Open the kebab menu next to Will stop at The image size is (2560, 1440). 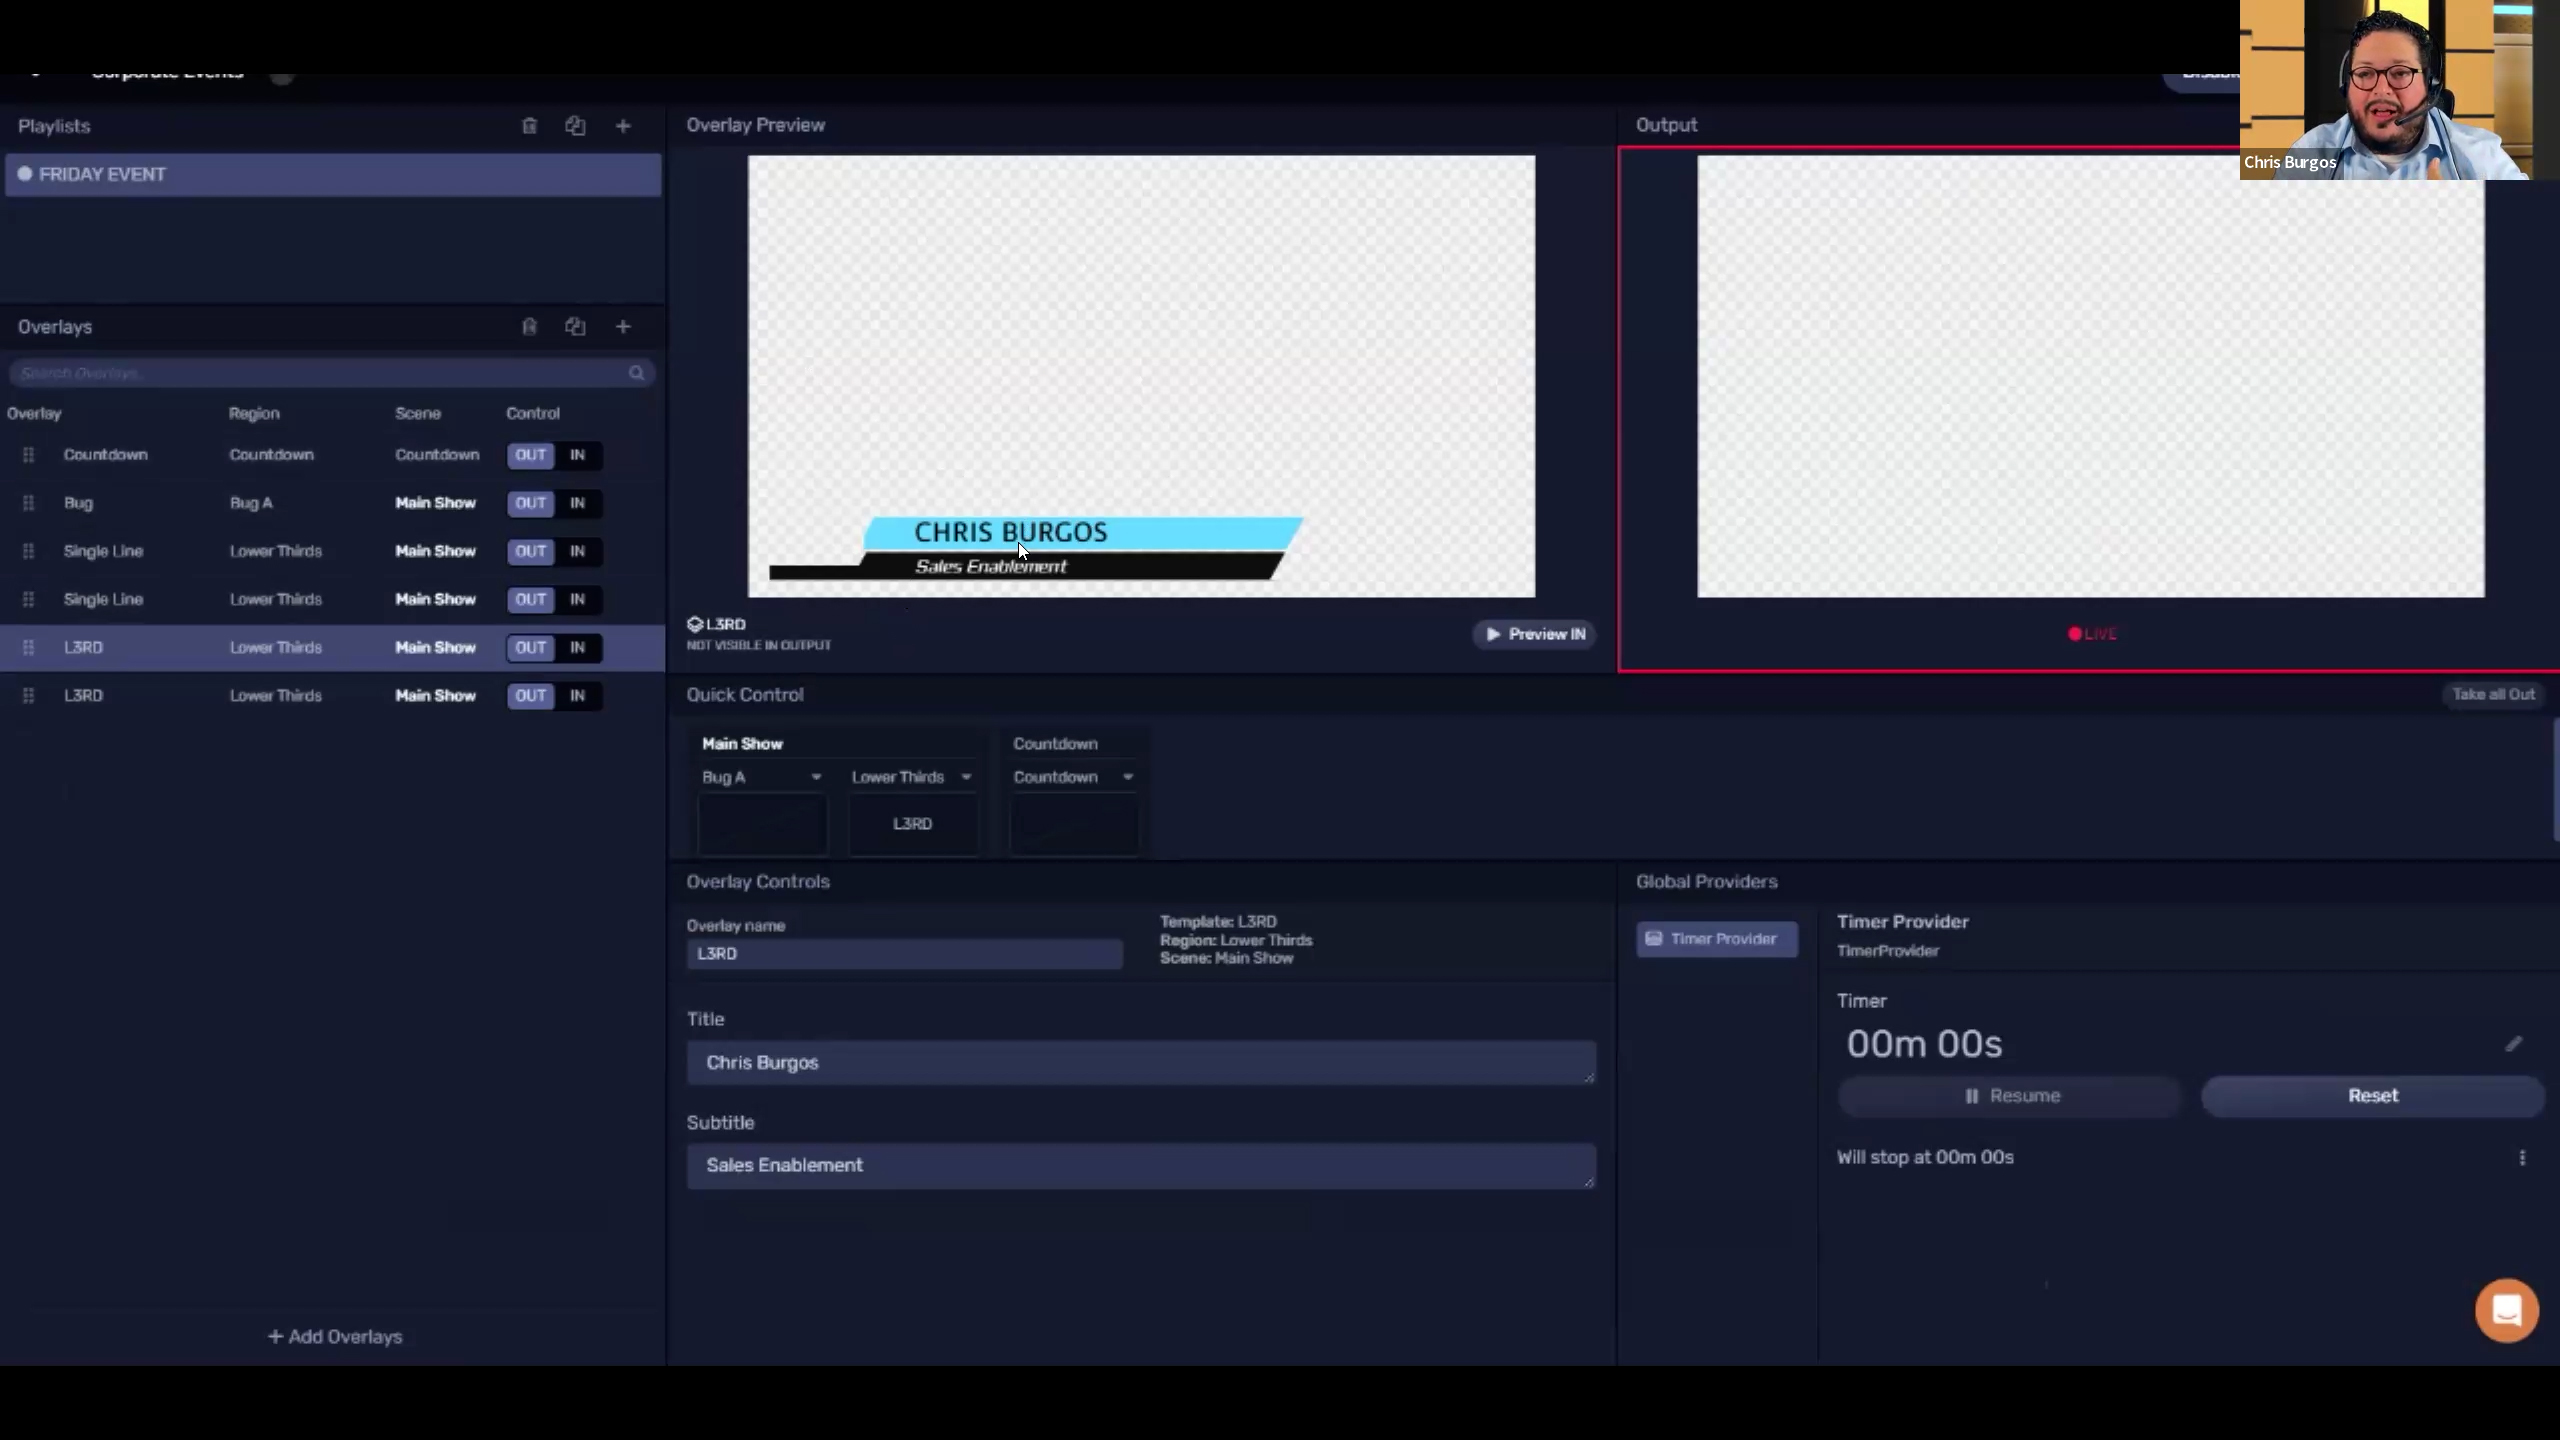(2523, 1157)
